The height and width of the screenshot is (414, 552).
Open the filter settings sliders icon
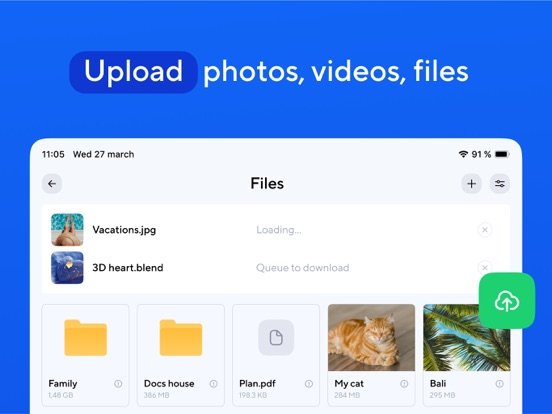[x=500, y=184]
